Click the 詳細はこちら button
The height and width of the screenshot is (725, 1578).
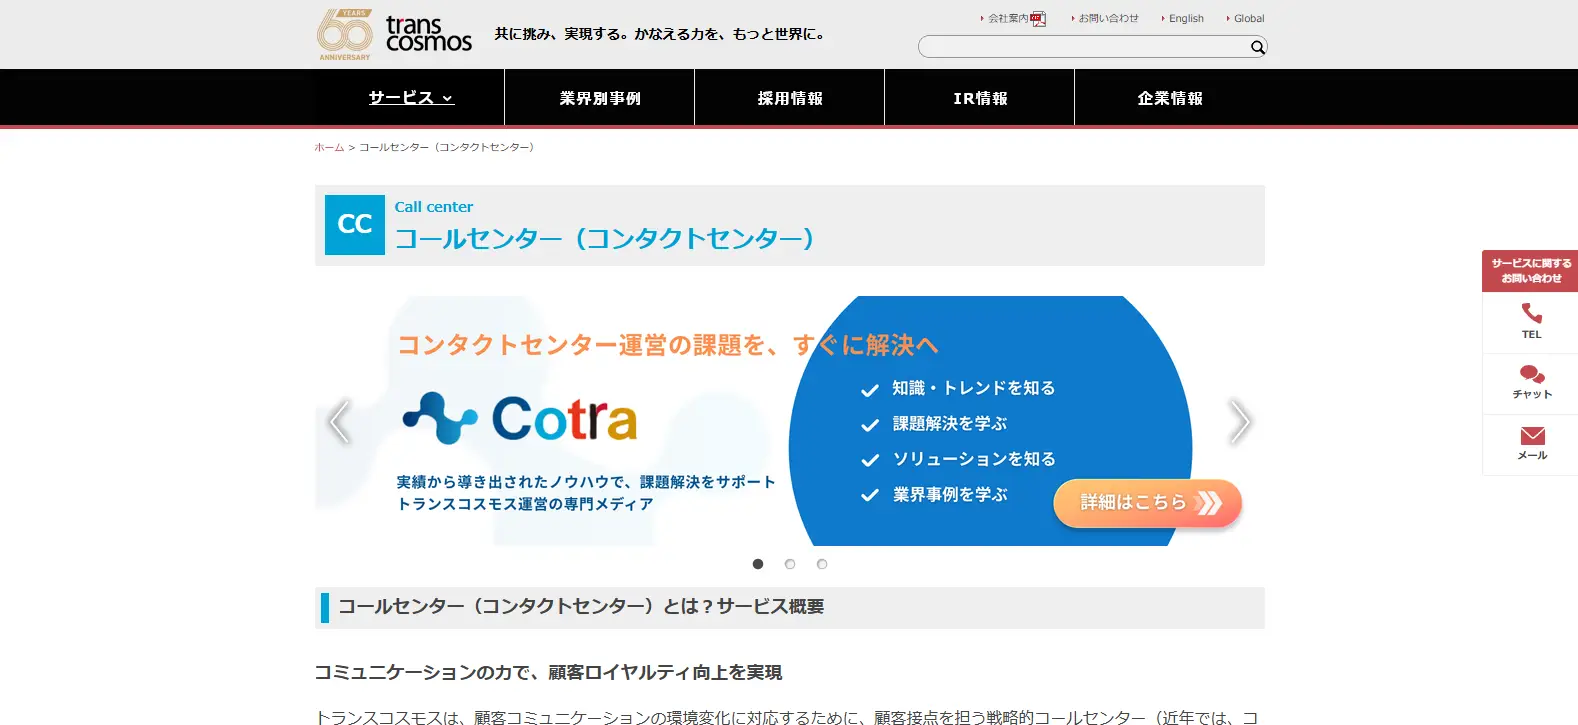(x=1147, y=503)
